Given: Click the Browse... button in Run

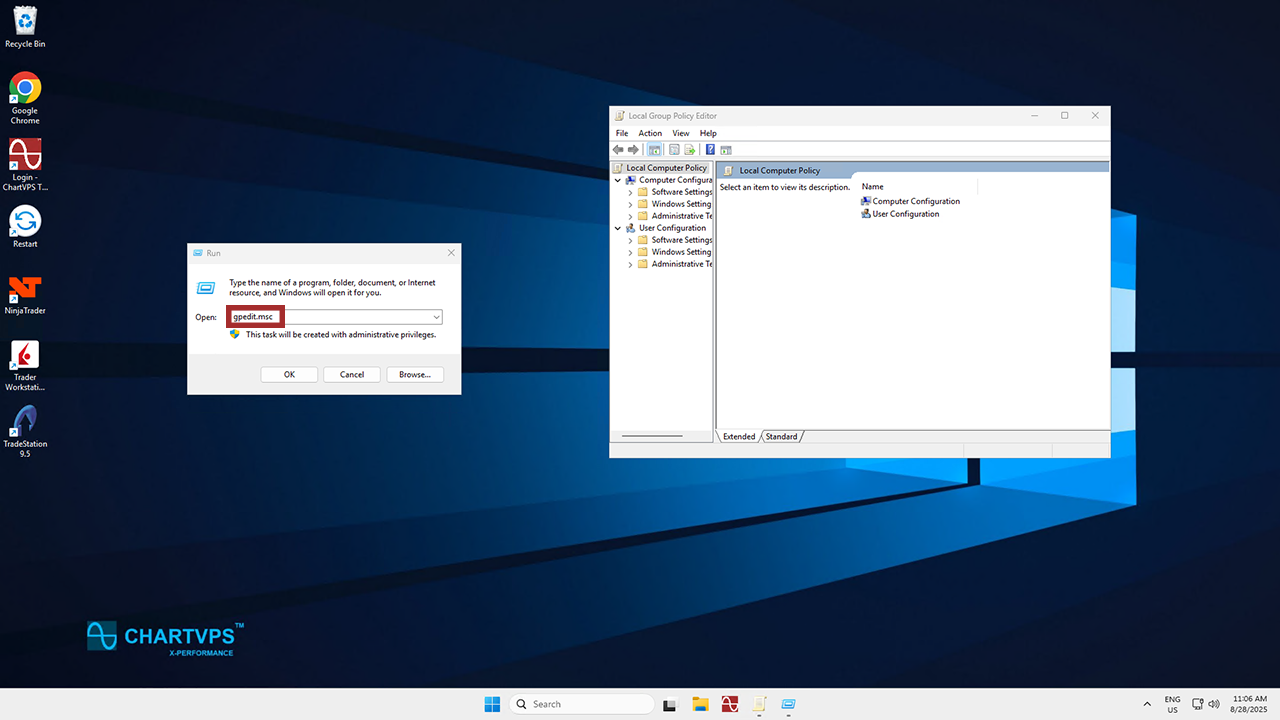Looking at the screenshot, I should (414, 374).
